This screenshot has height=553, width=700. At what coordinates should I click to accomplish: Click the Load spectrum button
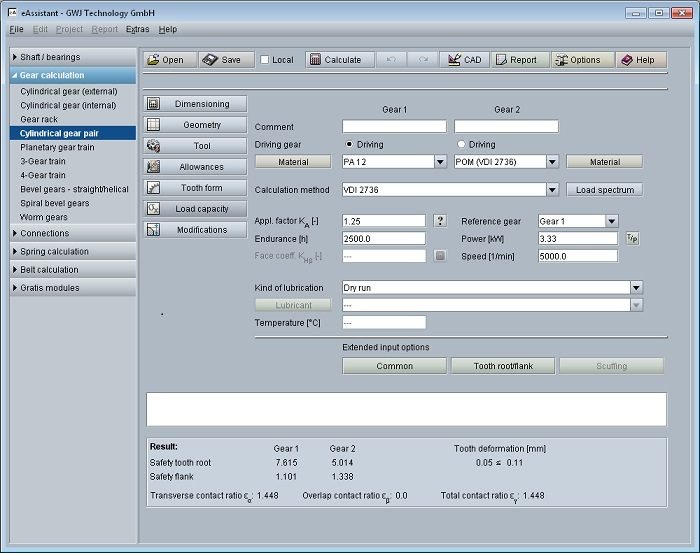click(x=604, y=190)
